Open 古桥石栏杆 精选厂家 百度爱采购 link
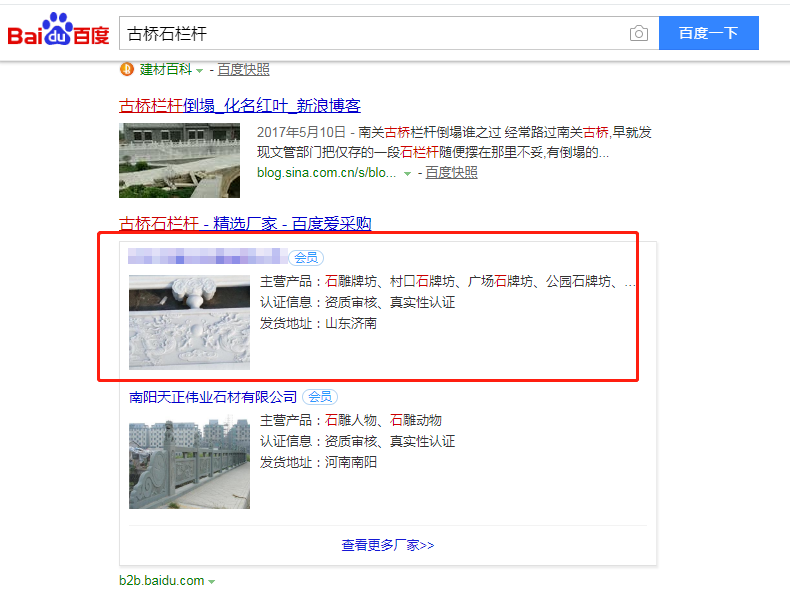790x603 pixels. [x=245, y=223]
